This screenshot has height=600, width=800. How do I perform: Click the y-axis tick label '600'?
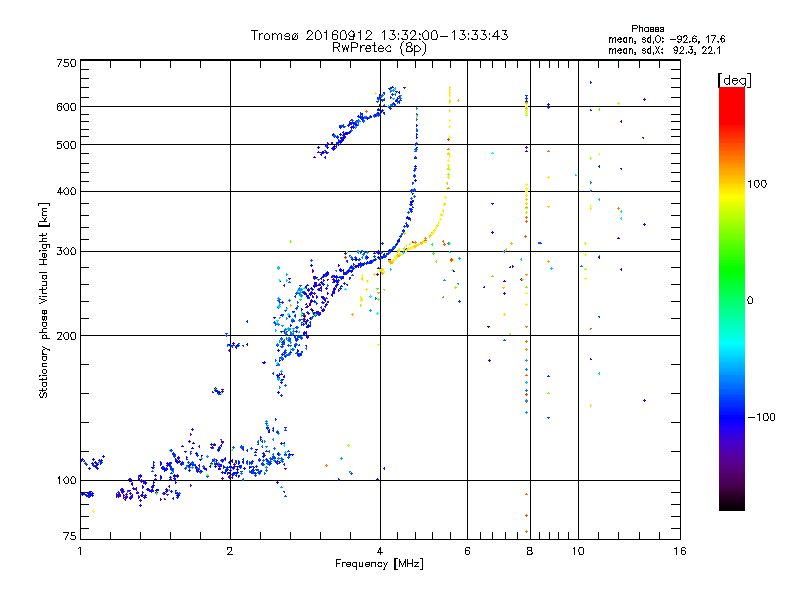67,107
